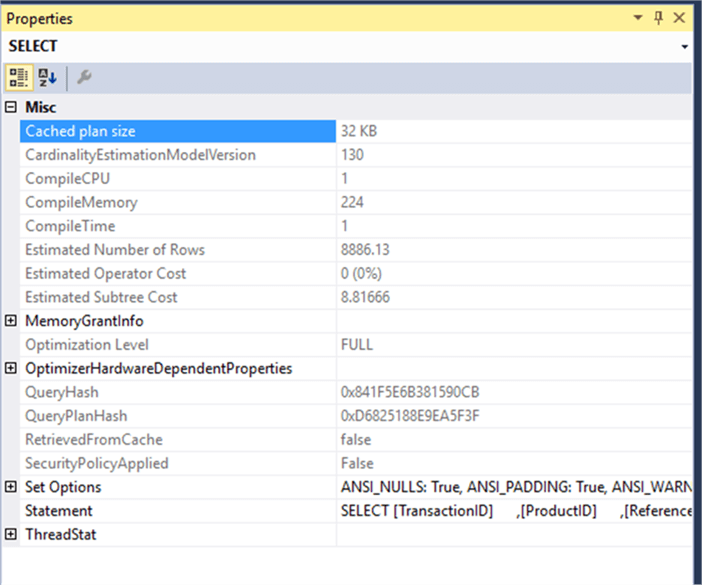702x585 pixels.
Task: Expand the ThreadStat node
Action: pos(11,535)
